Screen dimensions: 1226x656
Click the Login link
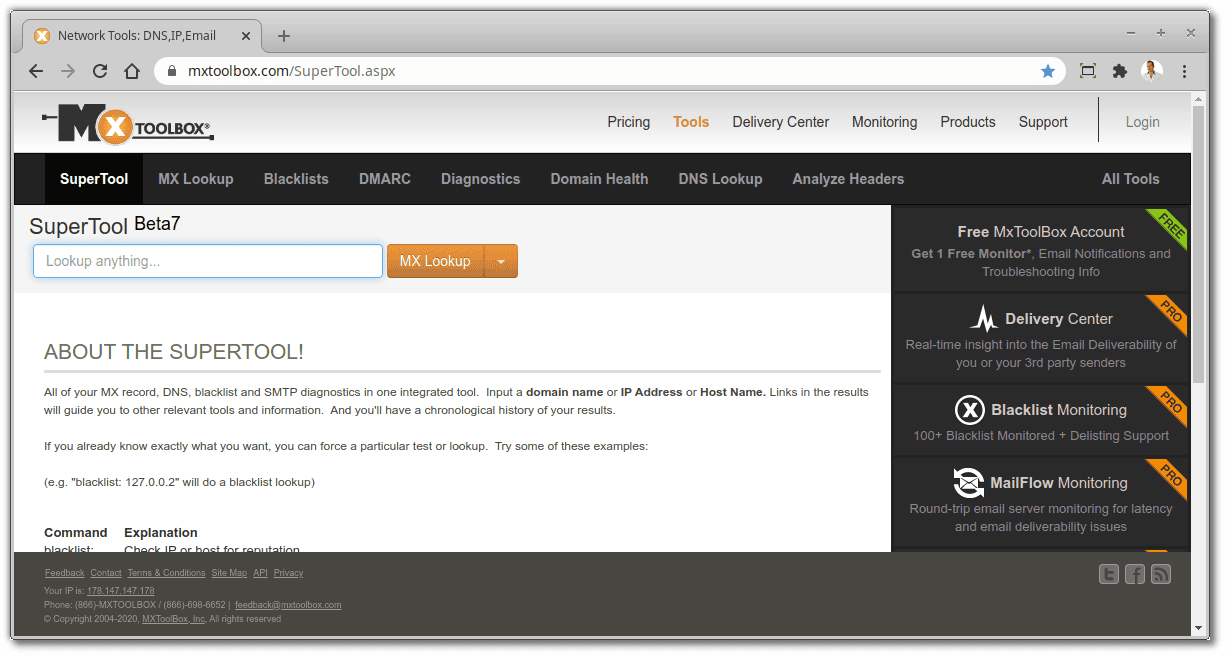click(x=1142, y=122)
